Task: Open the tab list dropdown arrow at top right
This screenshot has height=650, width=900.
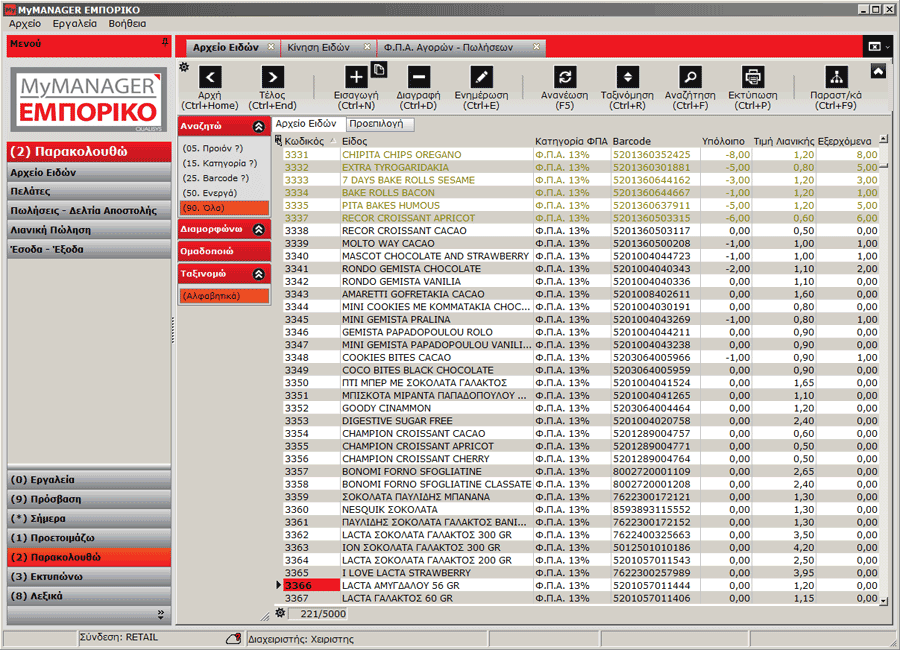Action: tap(887, 47)
